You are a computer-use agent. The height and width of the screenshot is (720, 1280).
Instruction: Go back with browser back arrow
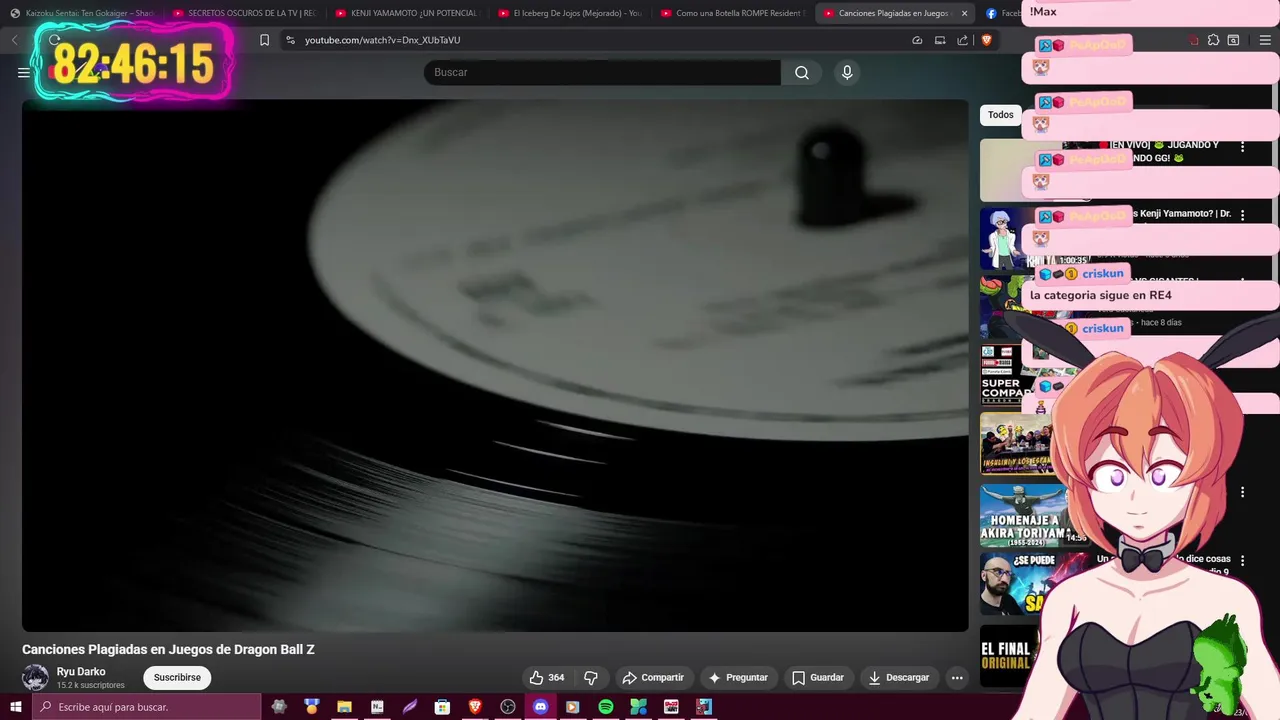(15, 40)
